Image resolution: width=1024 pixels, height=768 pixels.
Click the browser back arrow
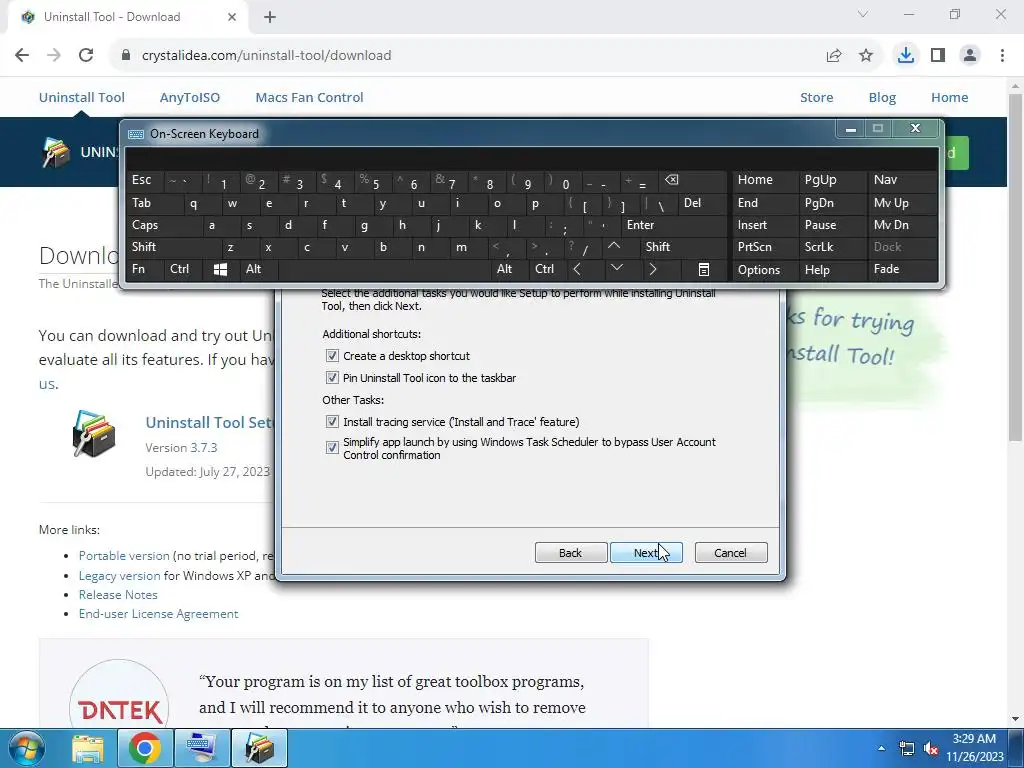(22, 56)
